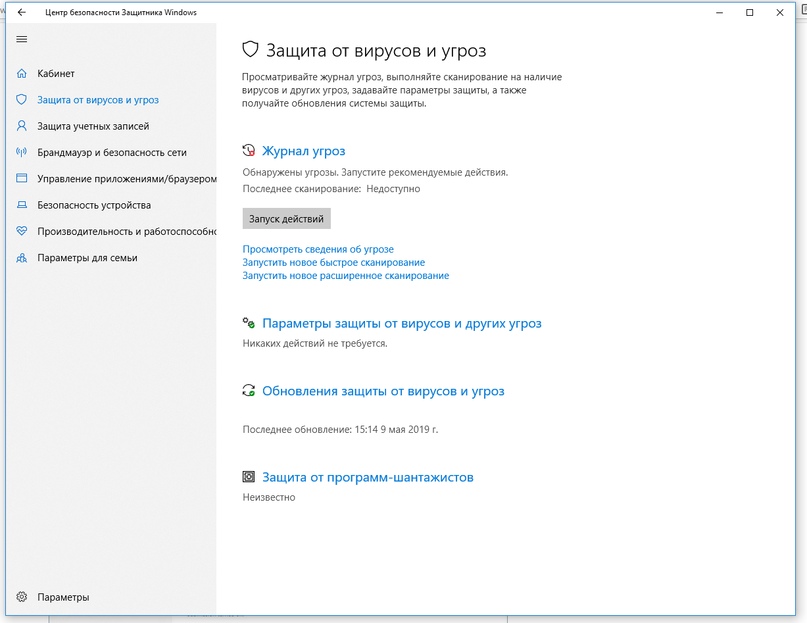Click the protection settings gears icon
The width and height of the screenshot is (807, 623).
[x=249, y=323]
